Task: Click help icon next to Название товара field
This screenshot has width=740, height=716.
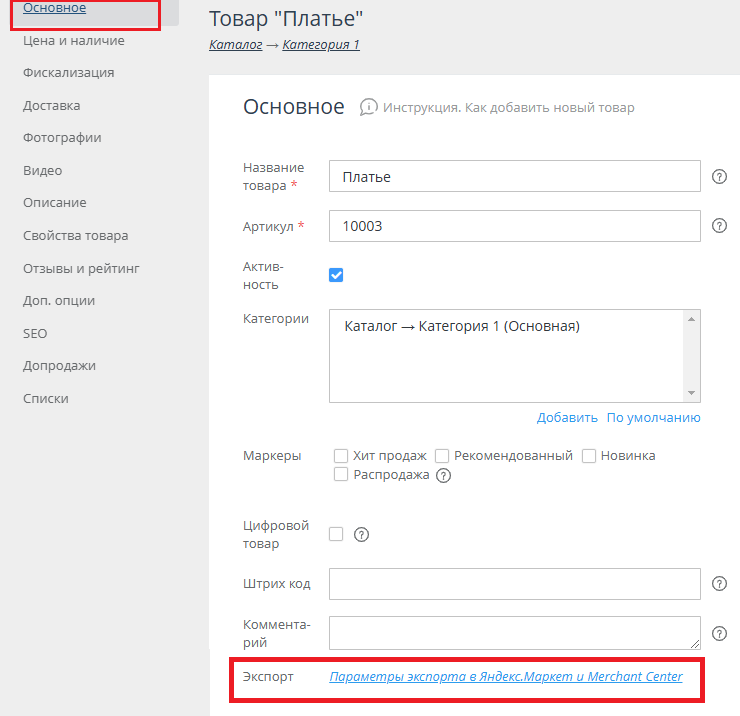Action: (719, 177)
